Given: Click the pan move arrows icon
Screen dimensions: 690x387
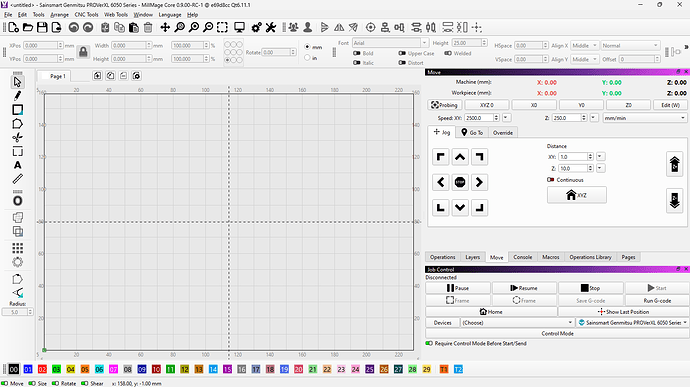Looking at the screenshot, I should tap(165, 28).
